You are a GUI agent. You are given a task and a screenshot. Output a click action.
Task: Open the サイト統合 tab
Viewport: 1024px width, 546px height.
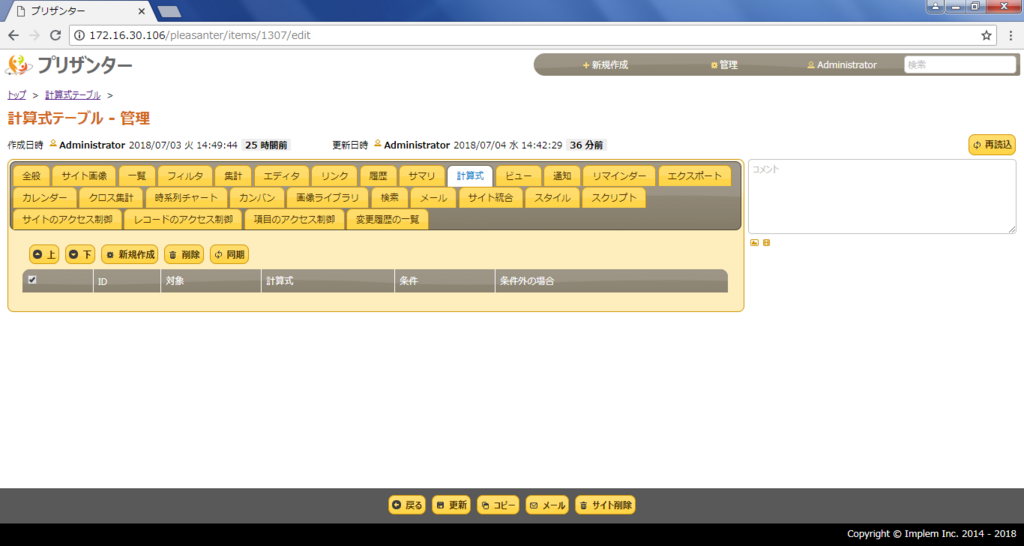(490, 198)
